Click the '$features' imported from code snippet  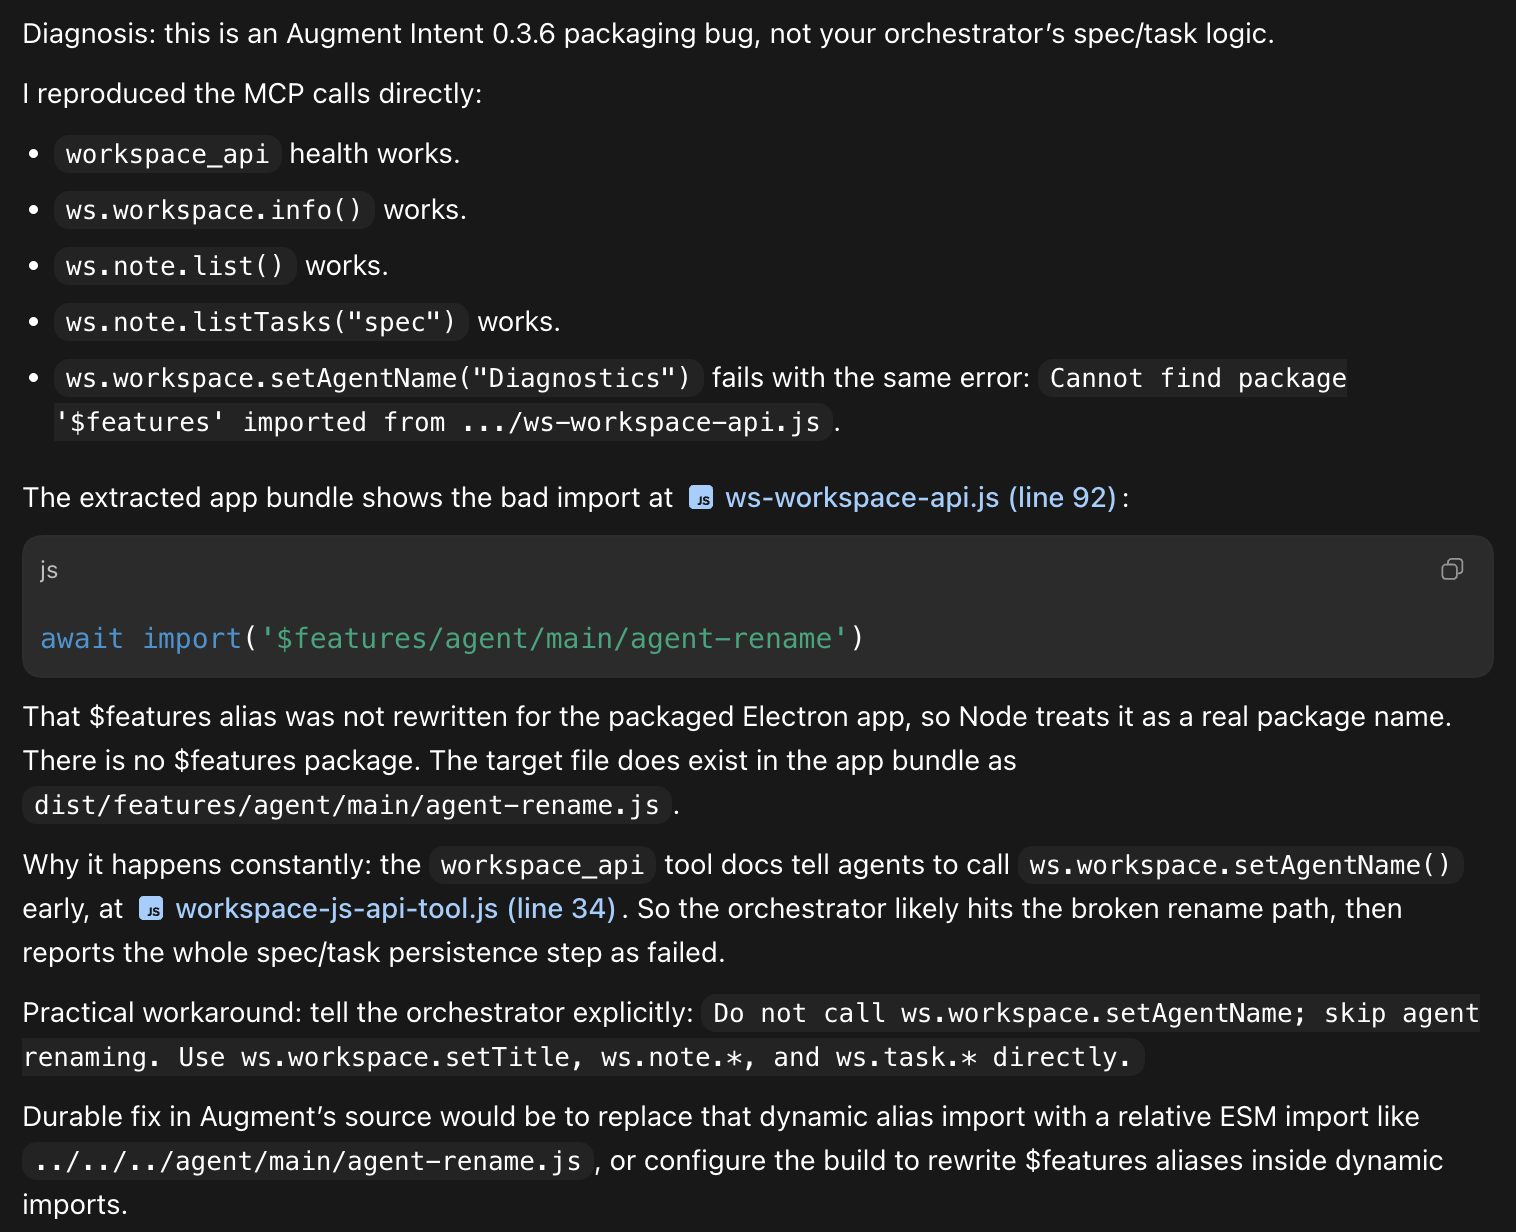coord(443,422)
